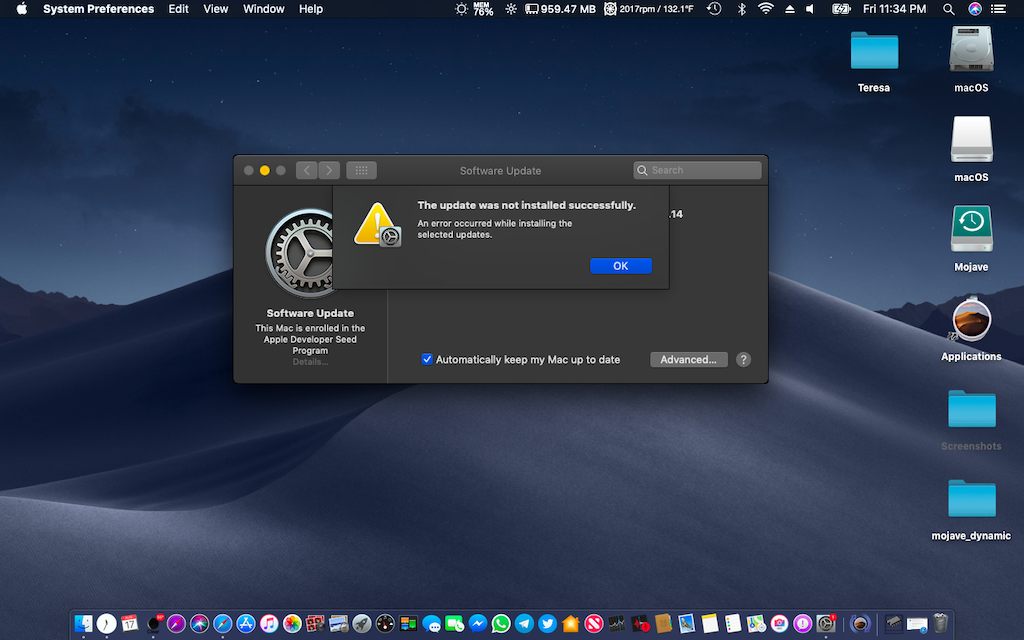Image resolution: width=1024 pixels, height=640 pixels.
Task: Open the Help menu
Action: coord(311,8)
